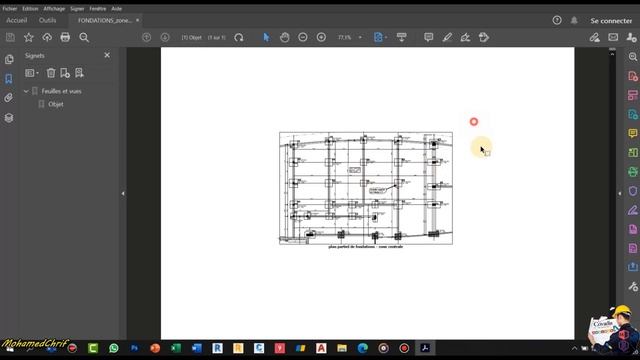Print the document with the printer icon
Screen dimensions: 640x360
[65, 38]
